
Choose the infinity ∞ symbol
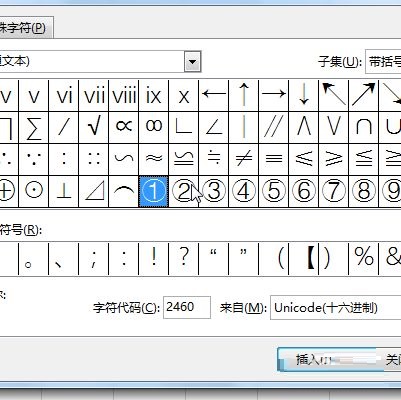tap(154, 127)
